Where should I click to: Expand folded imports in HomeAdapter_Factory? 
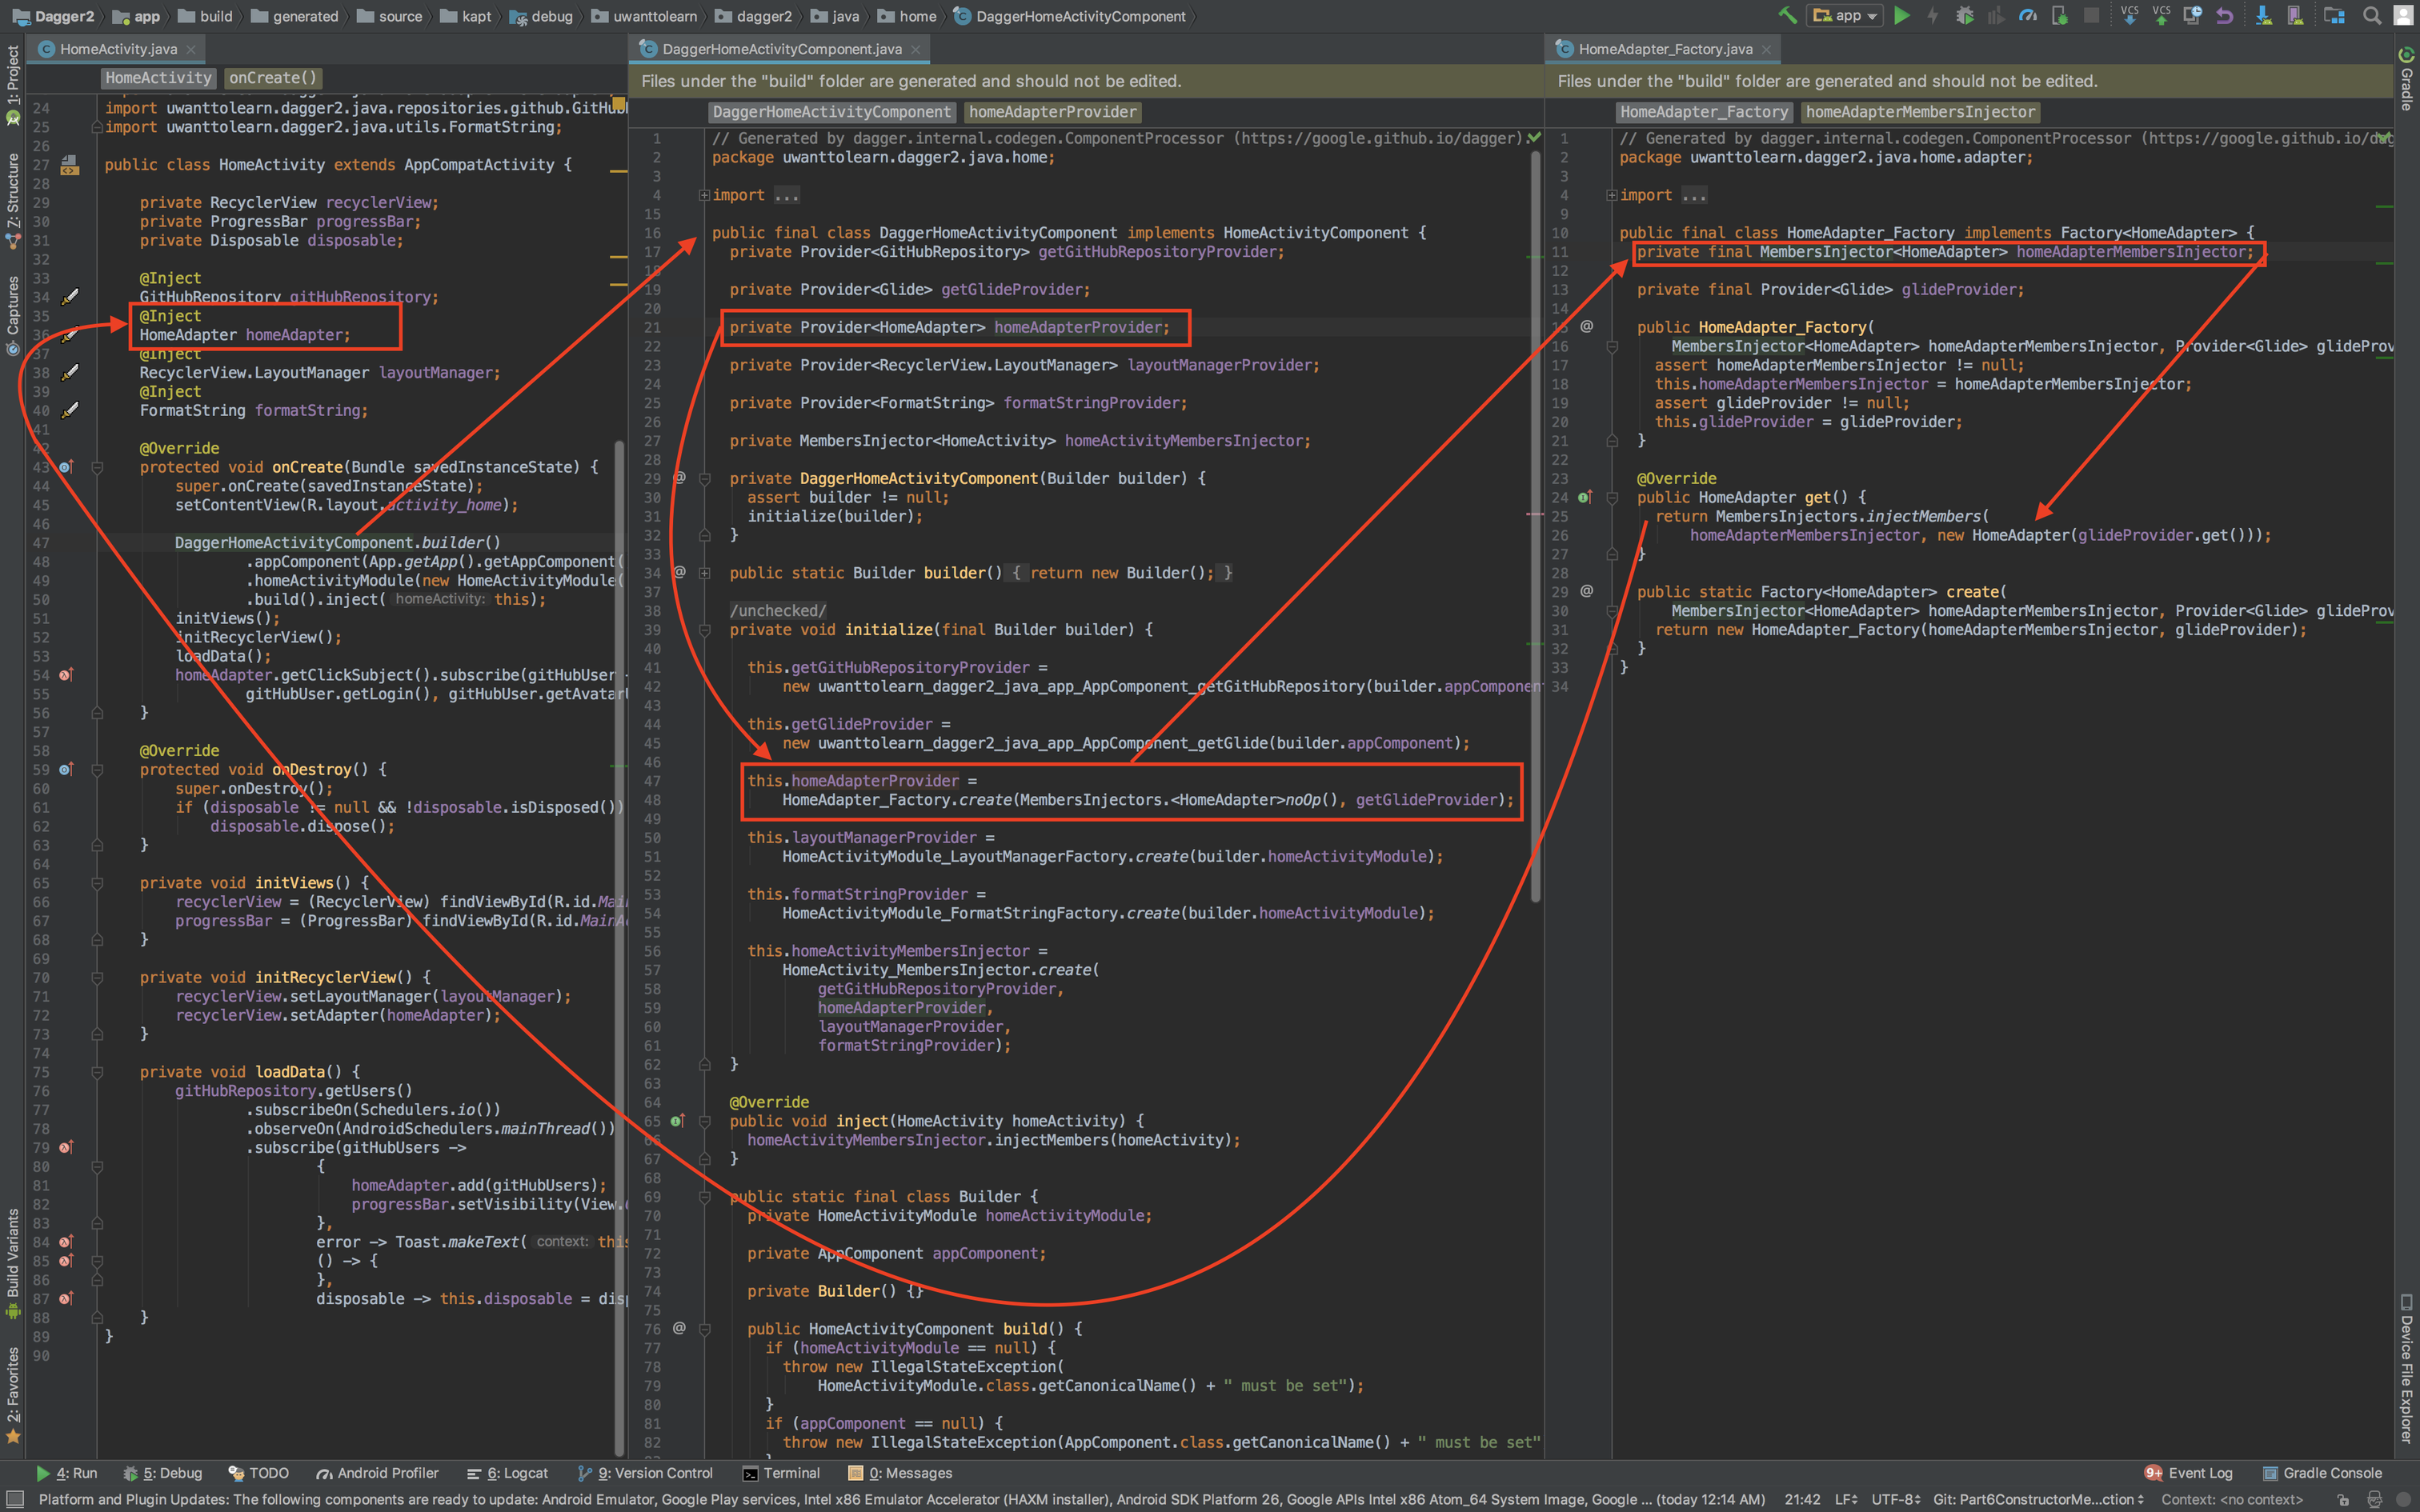(x=1612, y=195)
